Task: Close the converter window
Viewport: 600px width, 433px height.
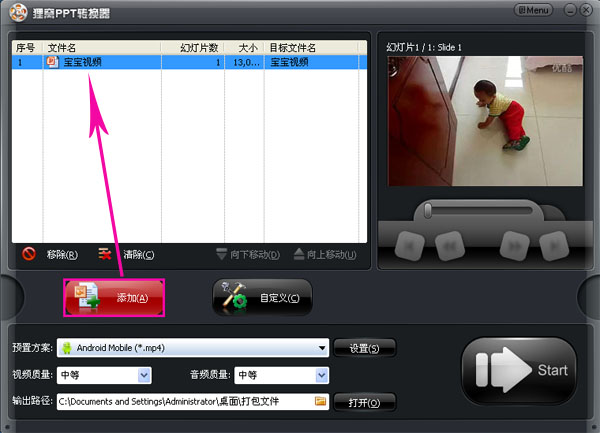Action: (586, 10)
